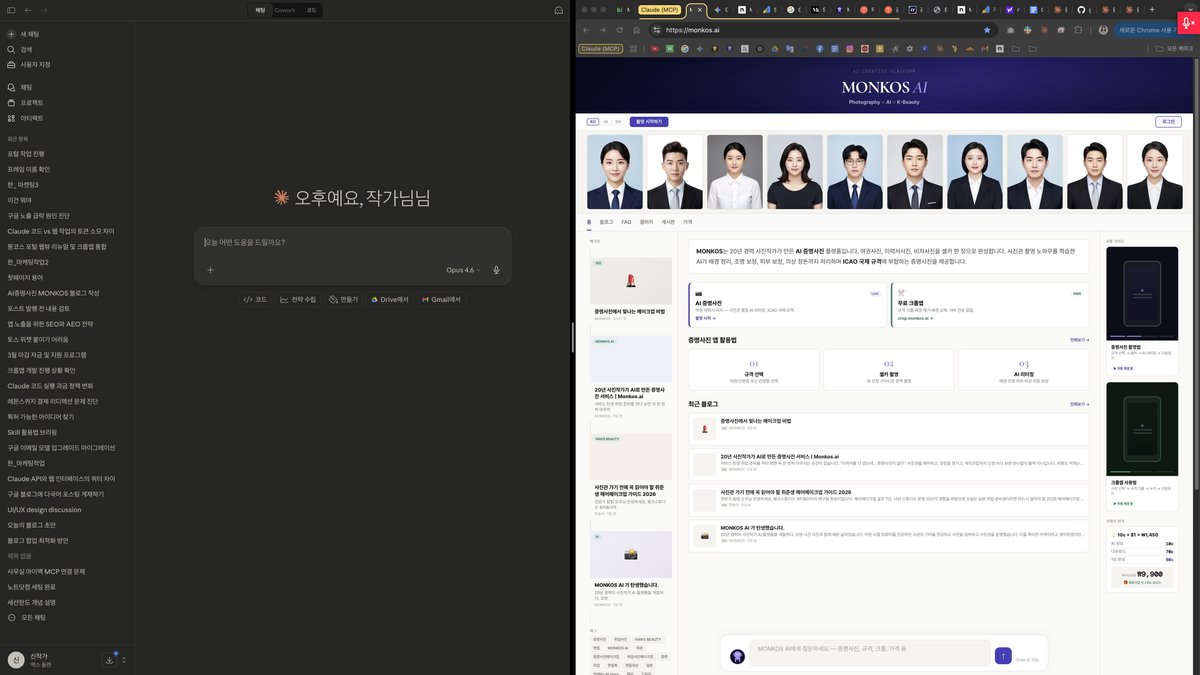Open 모든 북마크 folder in Chrome
The image size is (1200, 675).
1176,48
